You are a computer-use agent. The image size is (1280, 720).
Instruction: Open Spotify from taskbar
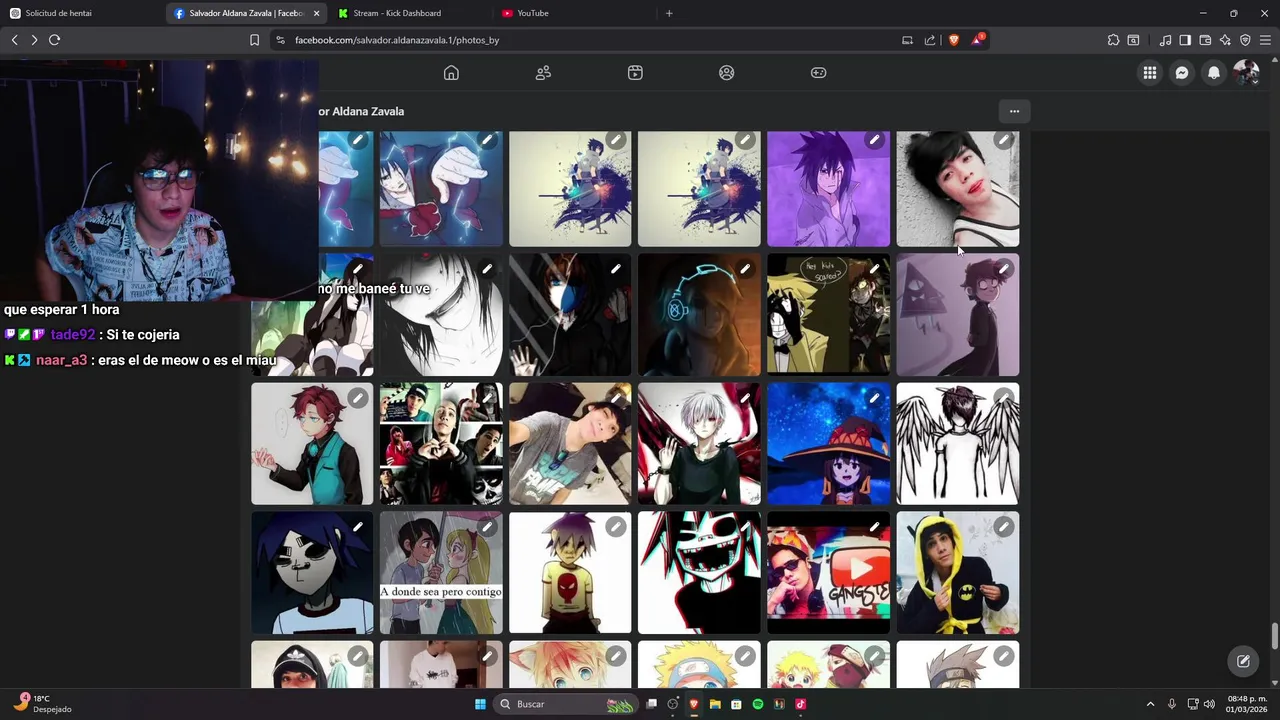[758, 704]
